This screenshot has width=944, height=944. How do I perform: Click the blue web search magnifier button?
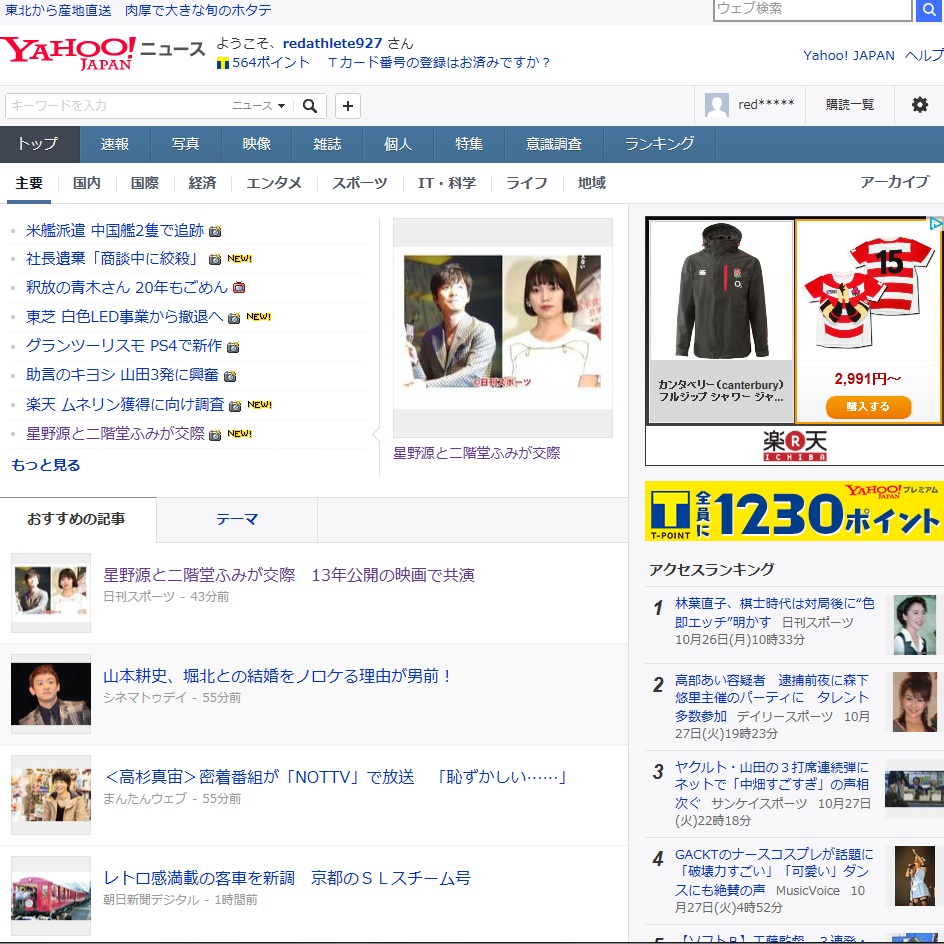pos(930,10)
